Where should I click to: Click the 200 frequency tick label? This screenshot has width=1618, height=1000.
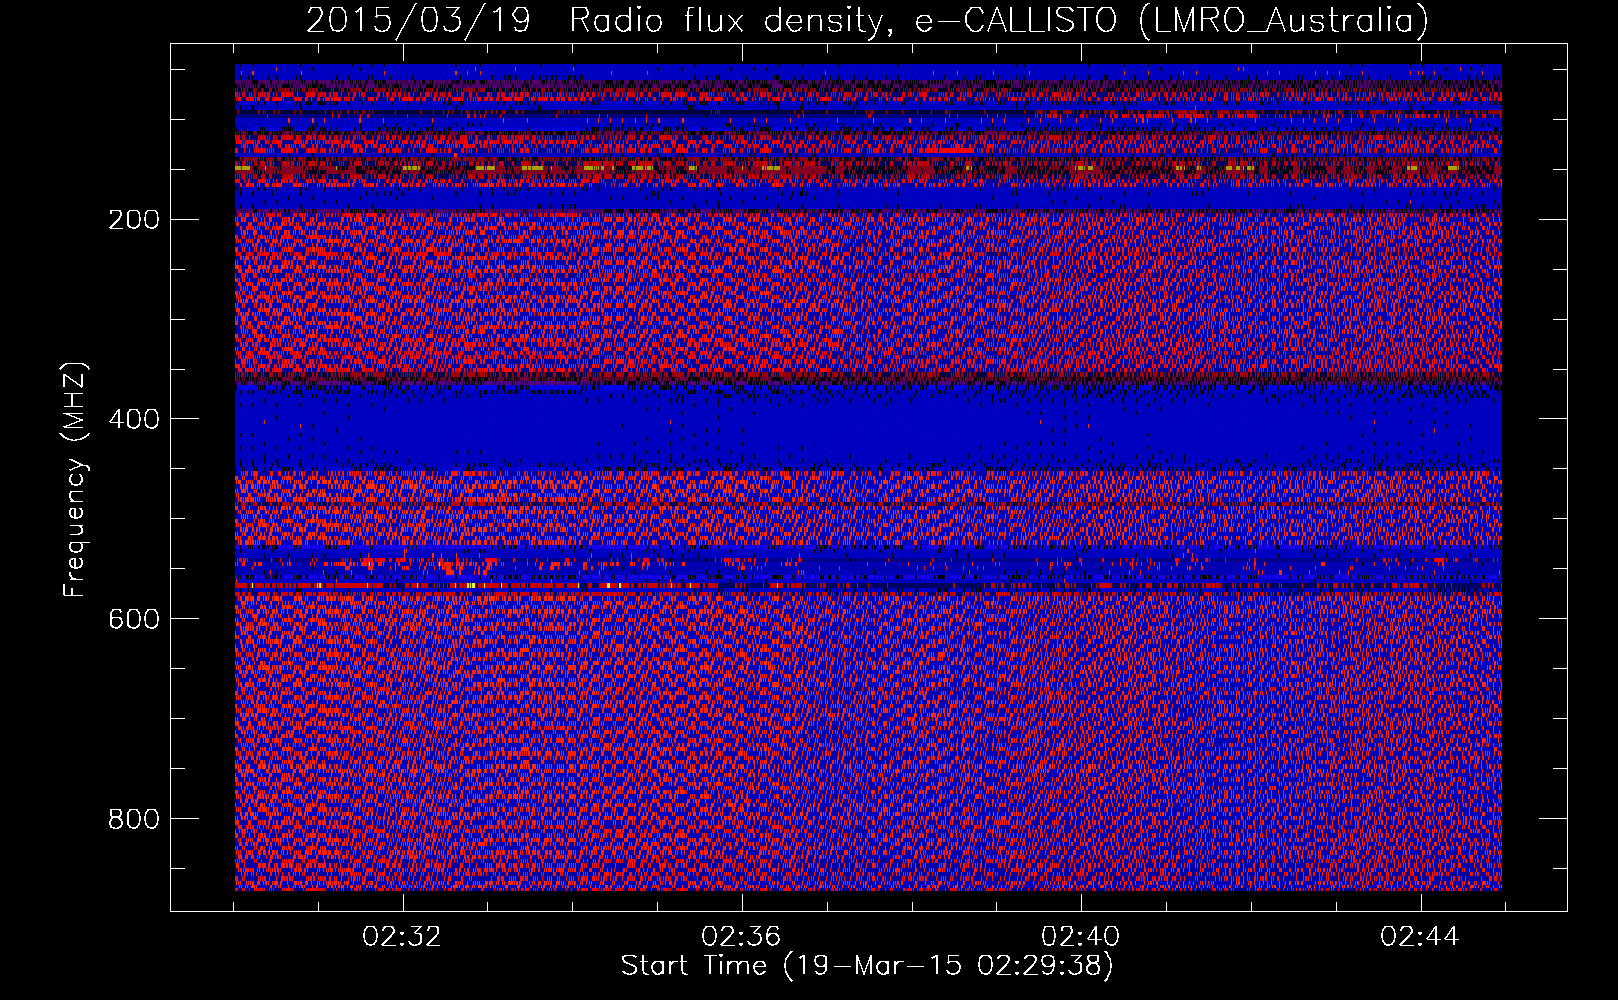(133, 219)
